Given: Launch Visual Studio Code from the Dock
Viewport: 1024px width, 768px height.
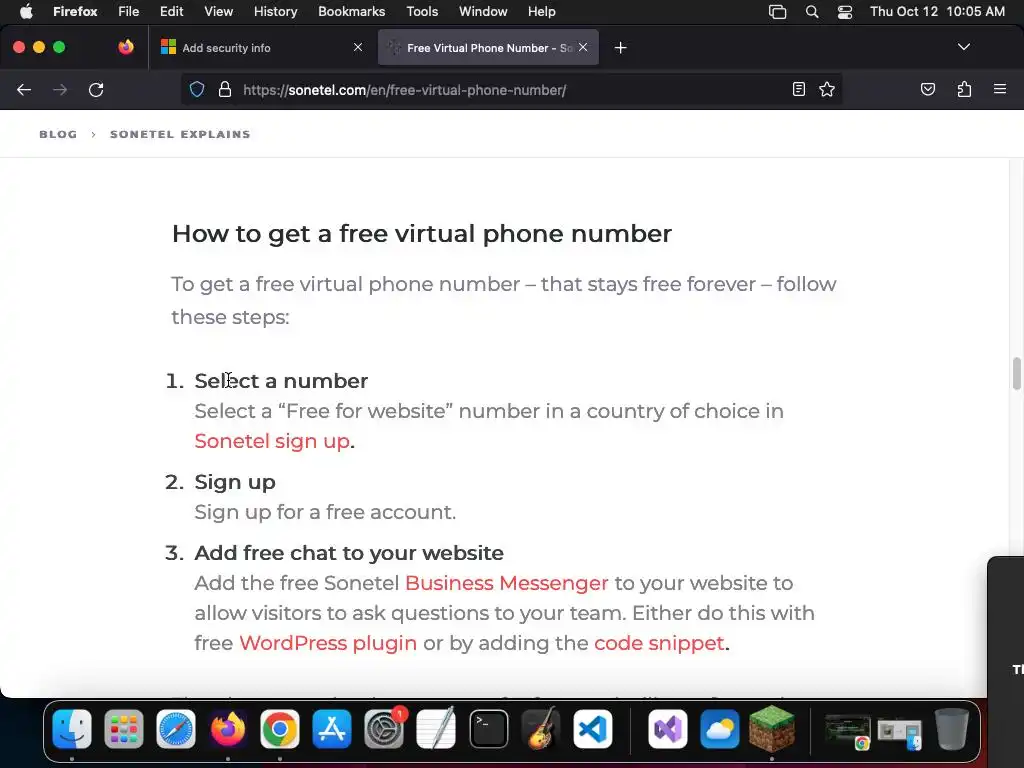Looking at the screenshot, I should coord(593,729).
